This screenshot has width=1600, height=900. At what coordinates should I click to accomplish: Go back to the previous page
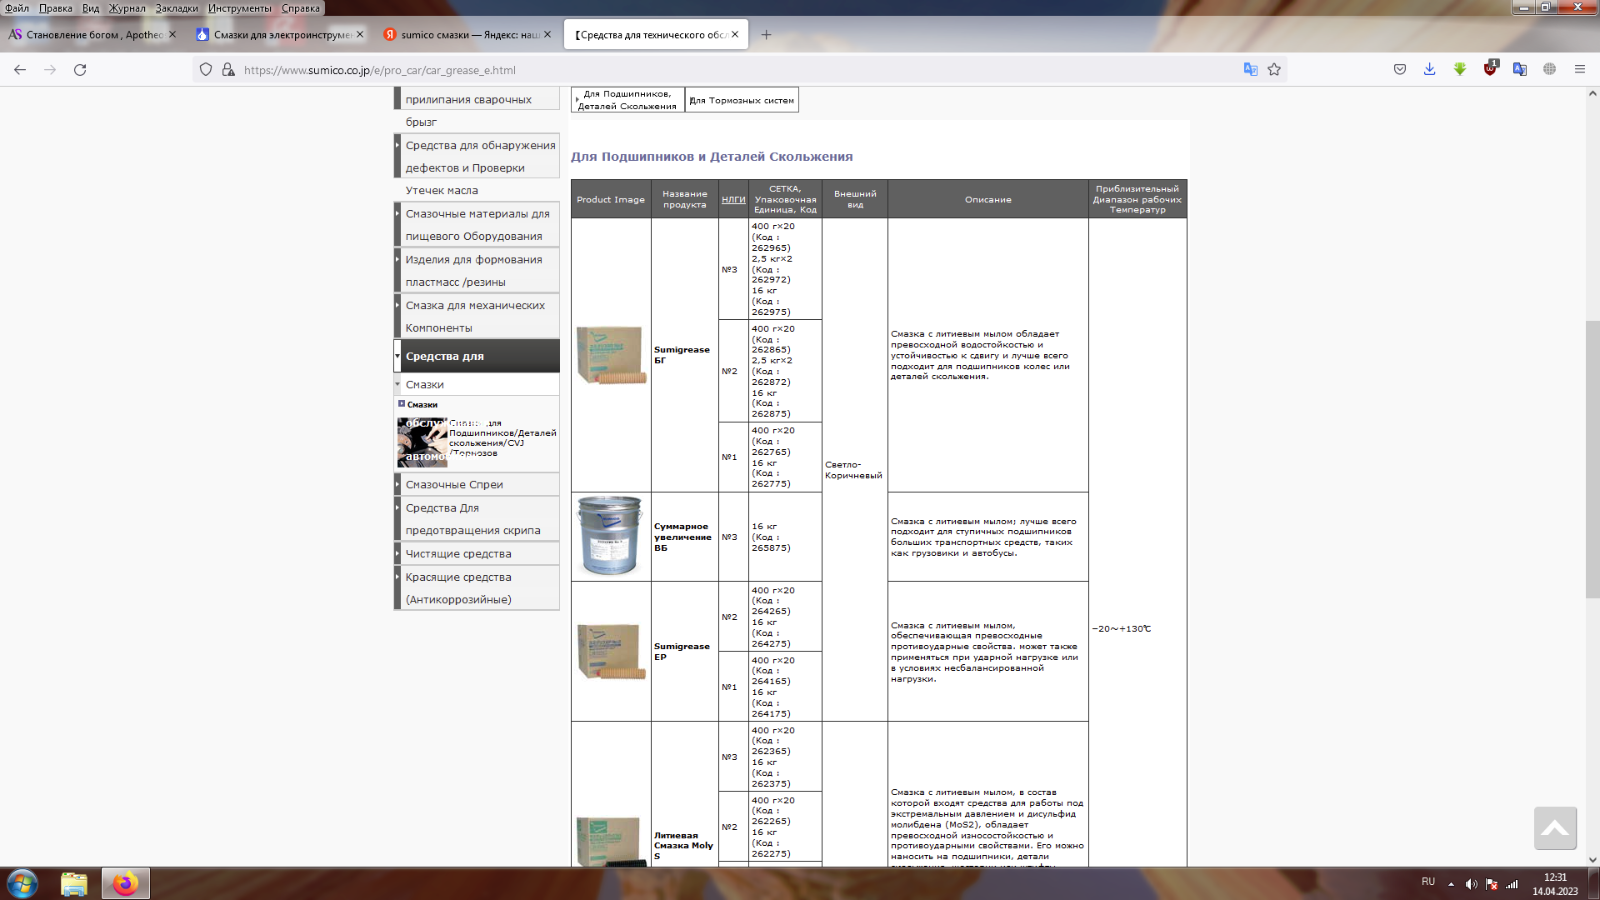[x=20, y=70]
